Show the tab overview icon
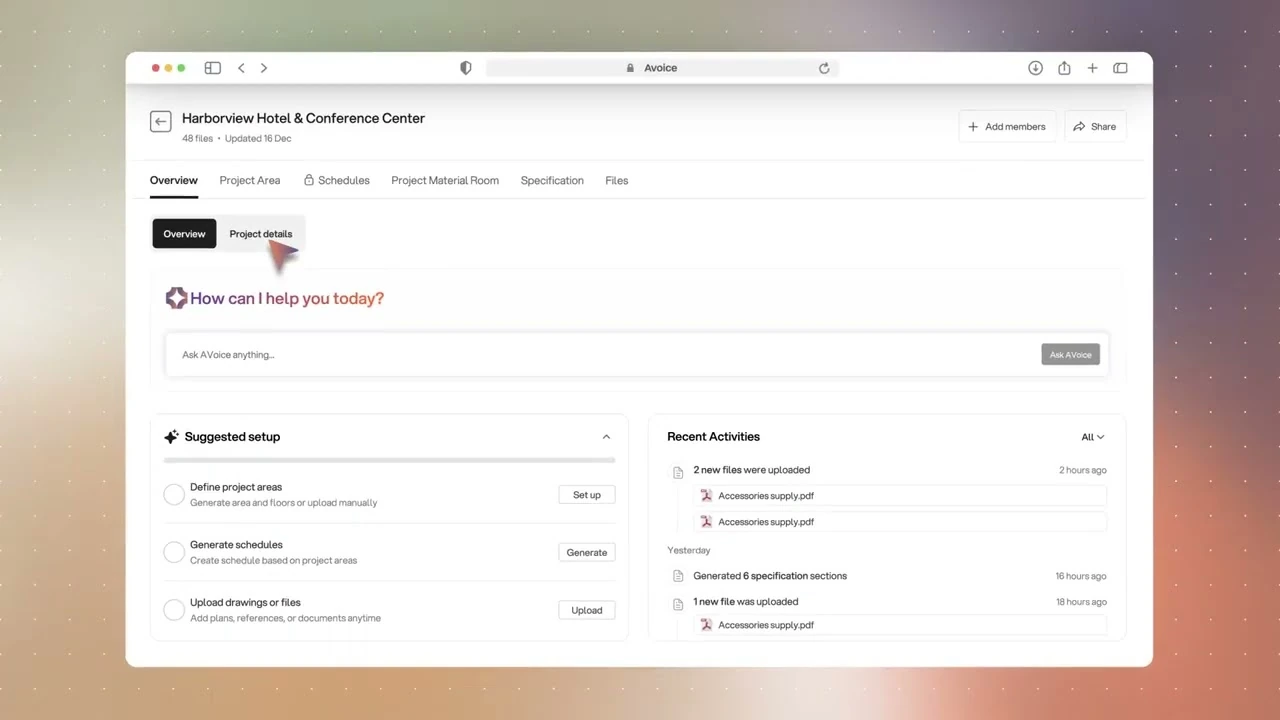 (x=1121, y=68)
